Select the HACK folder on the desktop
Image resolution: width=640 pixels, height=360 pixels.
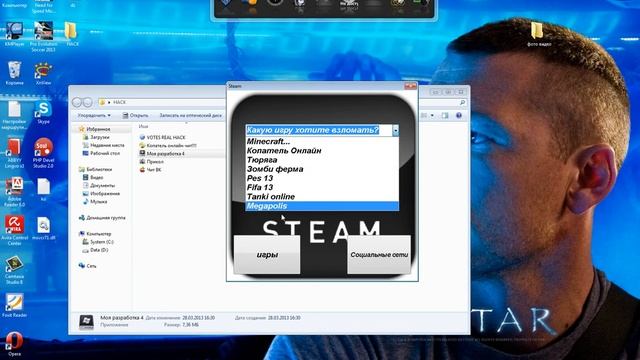click(72, 33)
